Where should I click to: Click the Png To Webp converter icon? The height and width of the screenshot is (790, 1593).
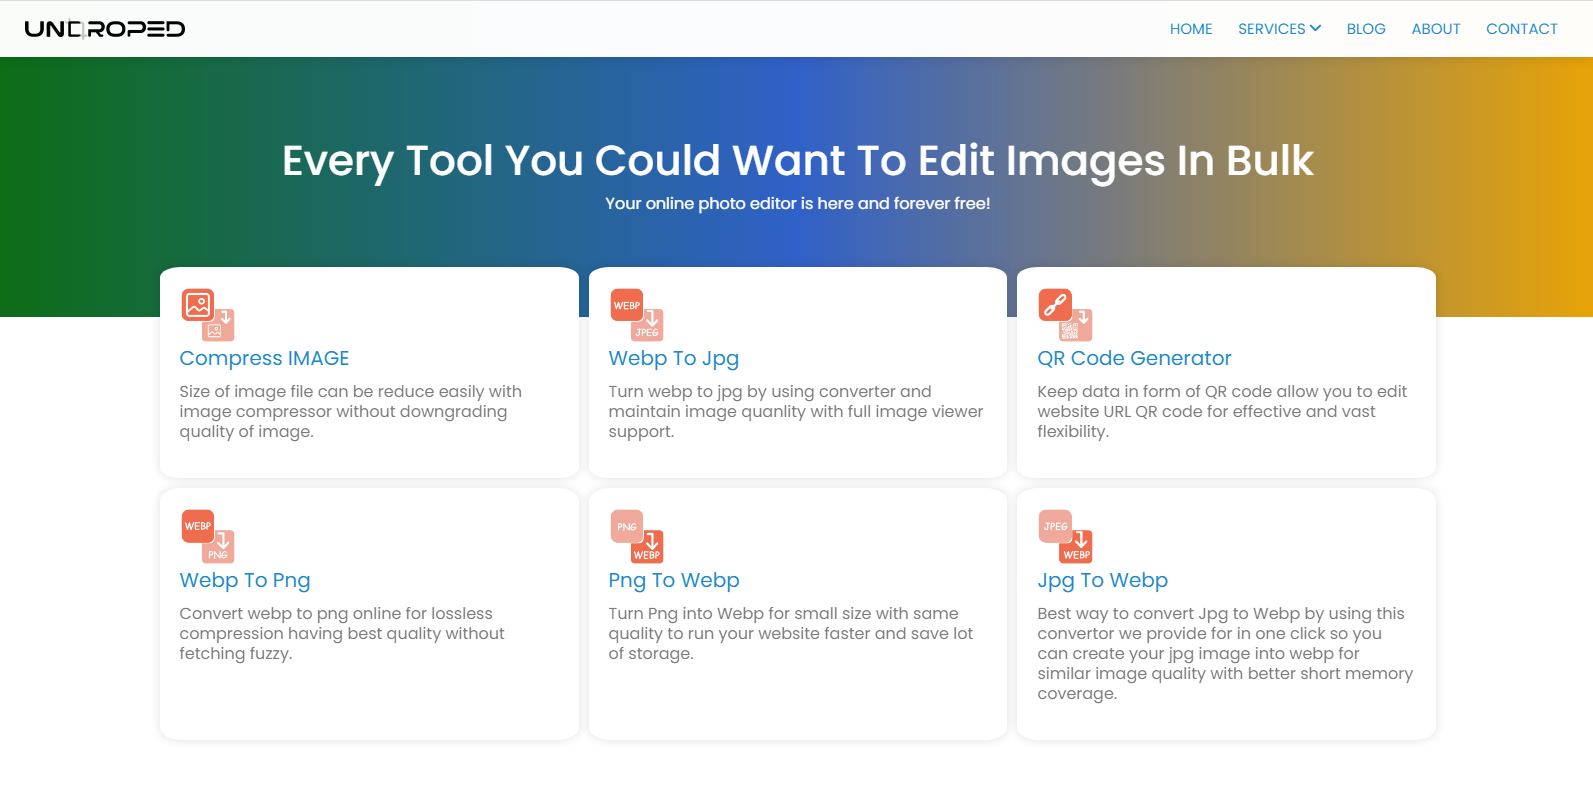(x=636, y=537)
